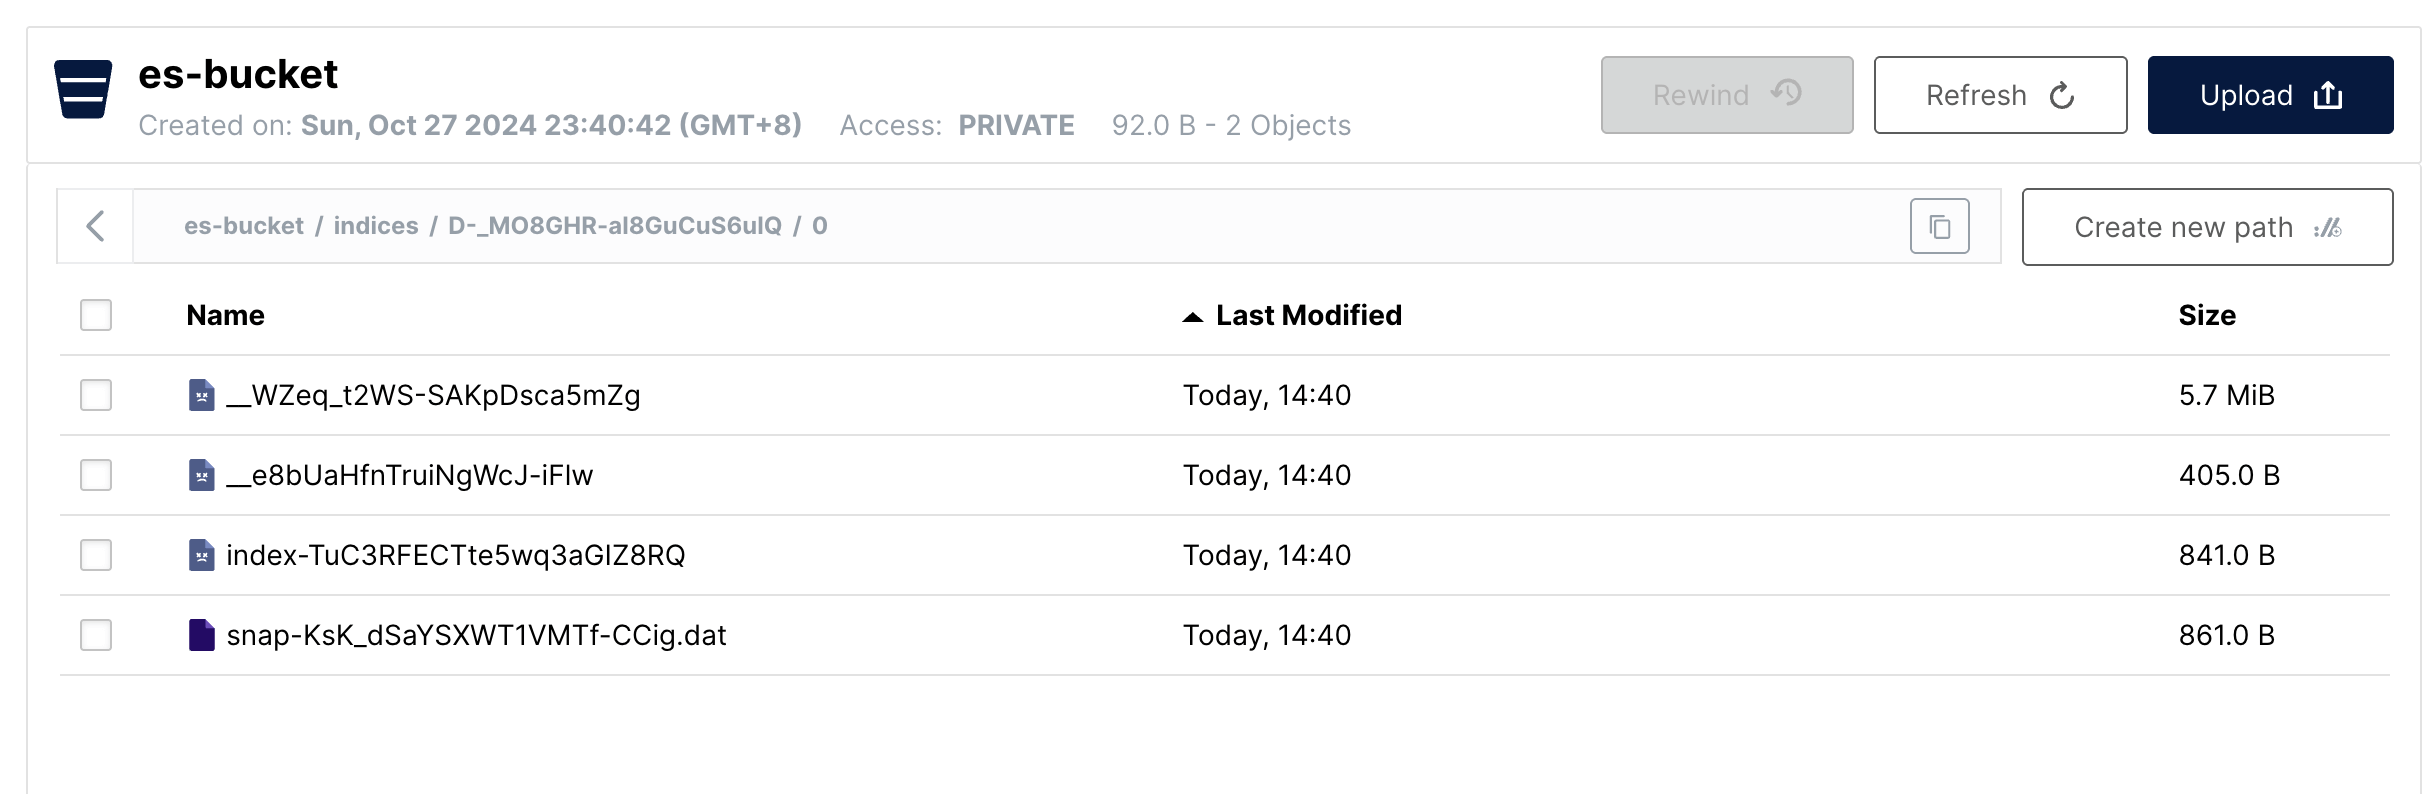
Task: Tick the index-TuC3RFECTte5wq3aGlZ8RQ checkbox
Action: point(96,555)
